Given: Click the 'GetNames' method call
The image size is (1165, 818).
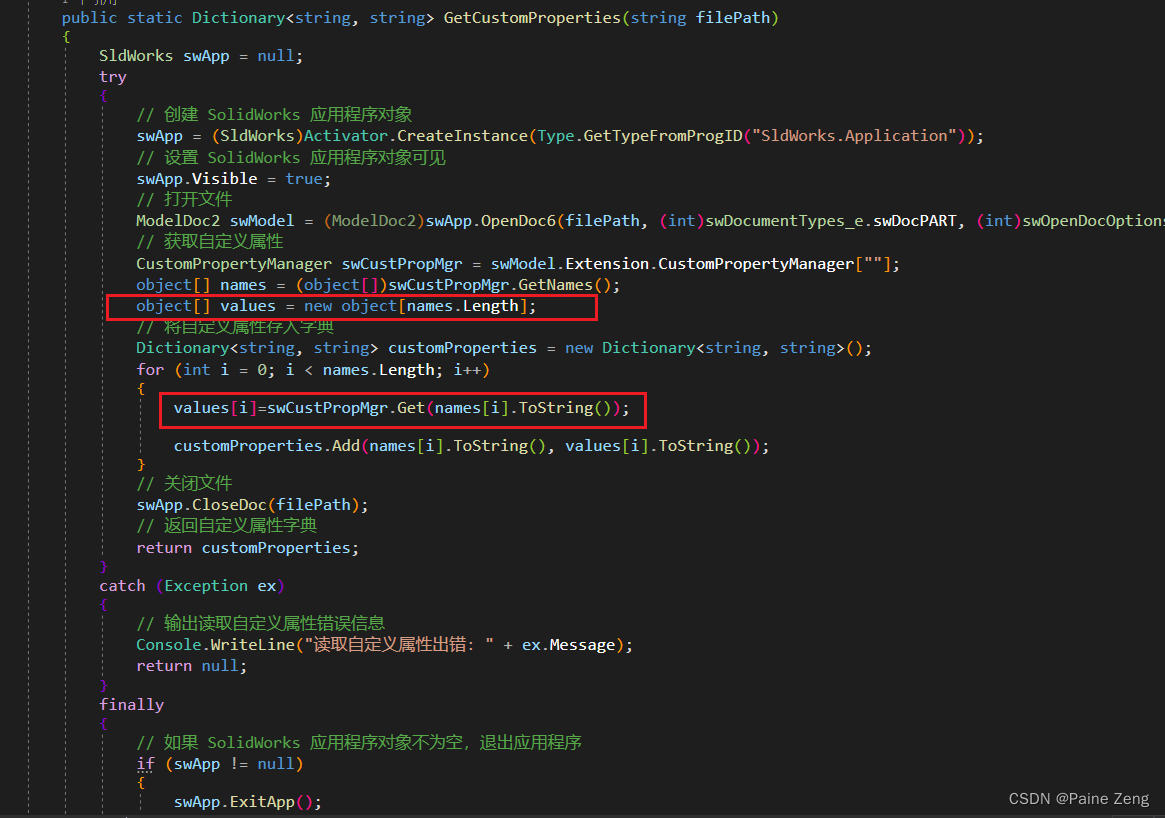Looking at the screenshot, I should (x=555, y=285).
